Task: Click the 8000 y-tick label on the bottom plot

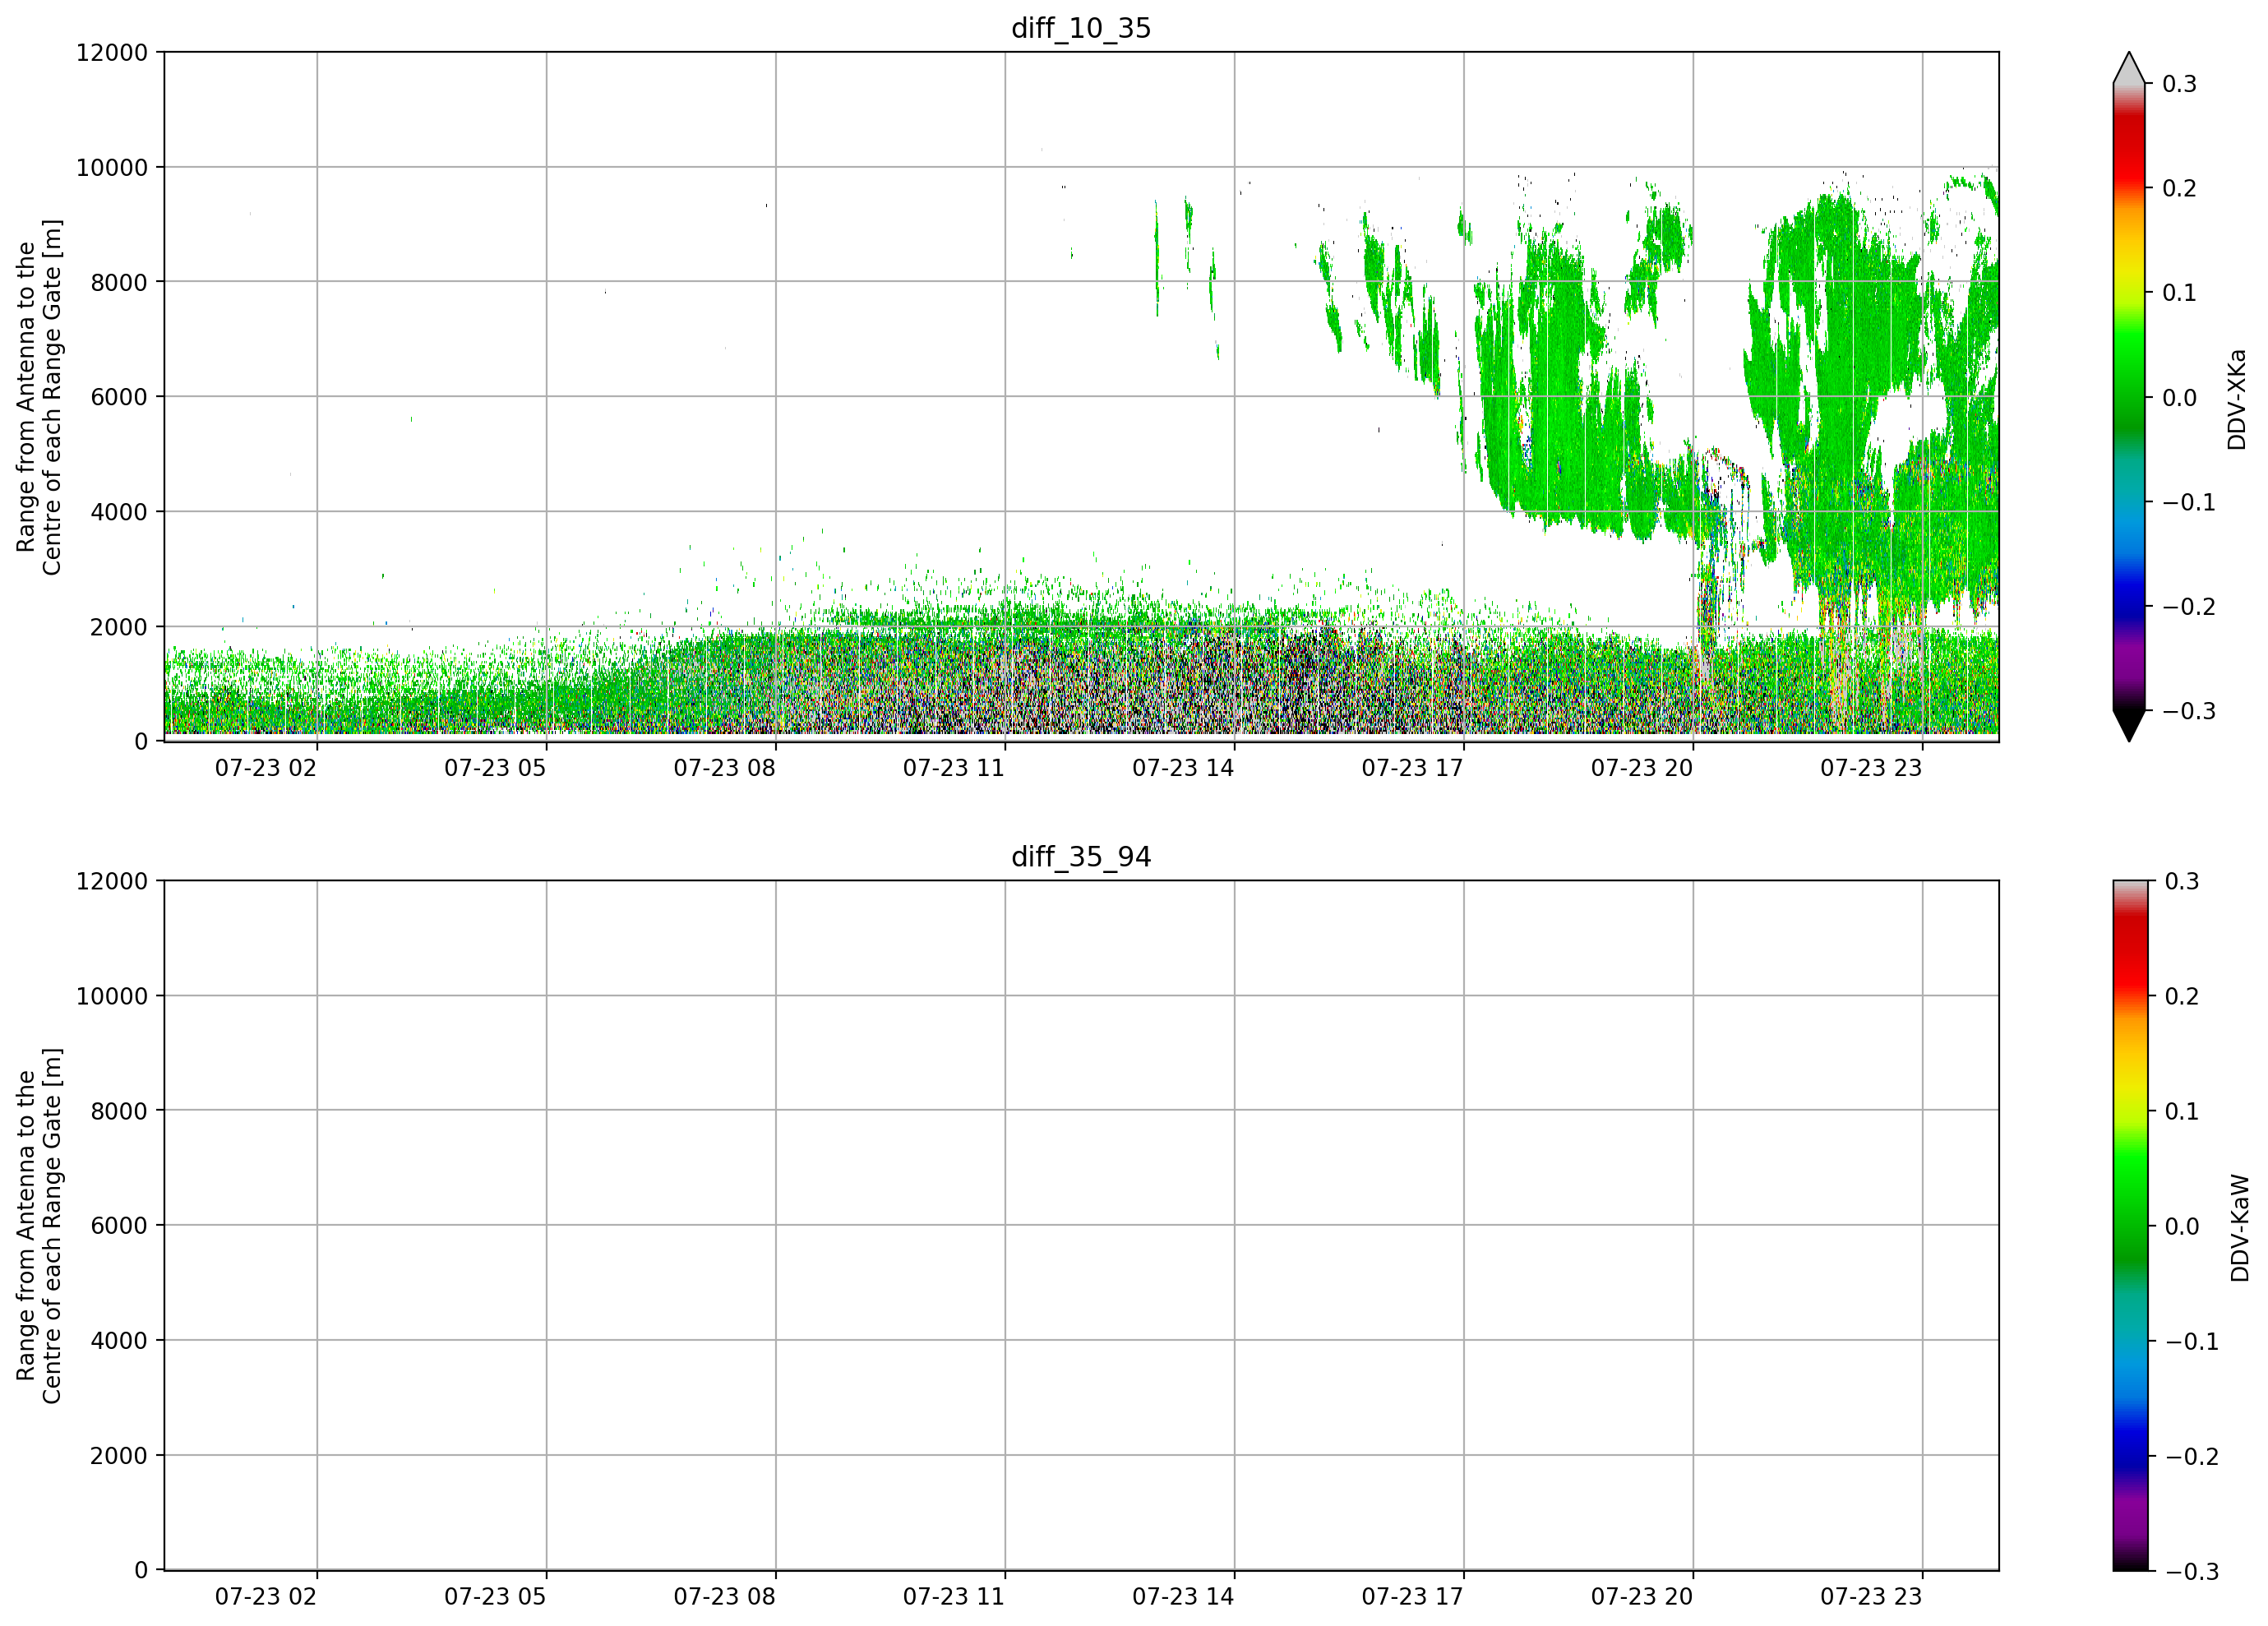Action: tap(119, 1111)
